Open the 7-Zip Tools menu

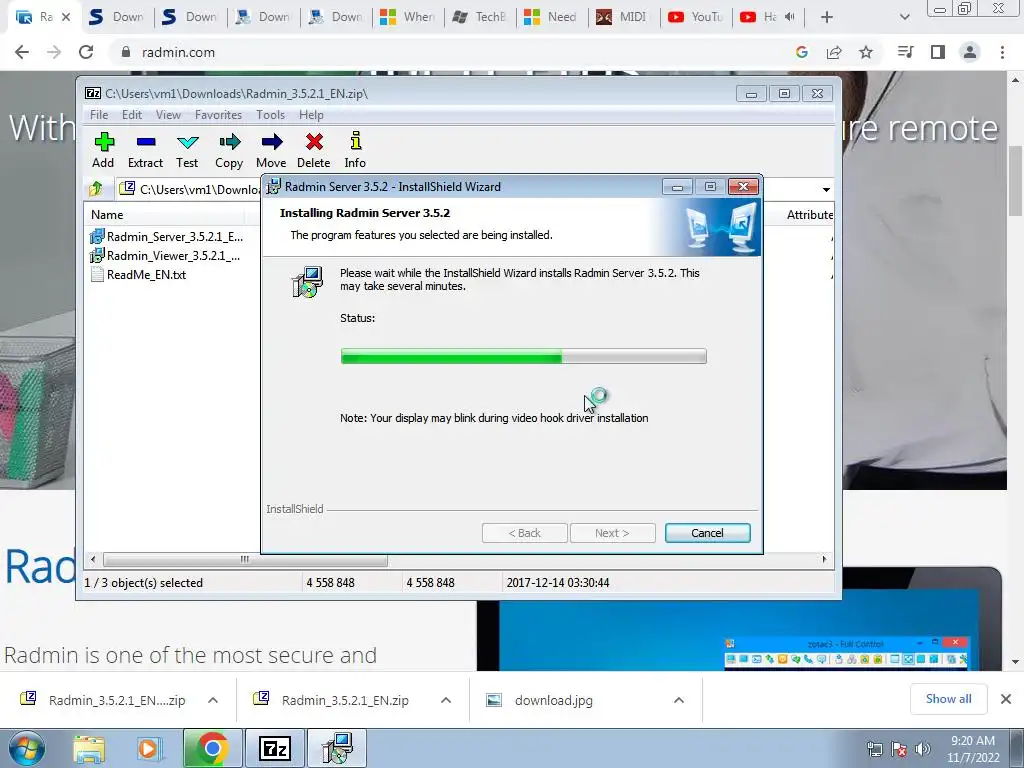point(270,115)
